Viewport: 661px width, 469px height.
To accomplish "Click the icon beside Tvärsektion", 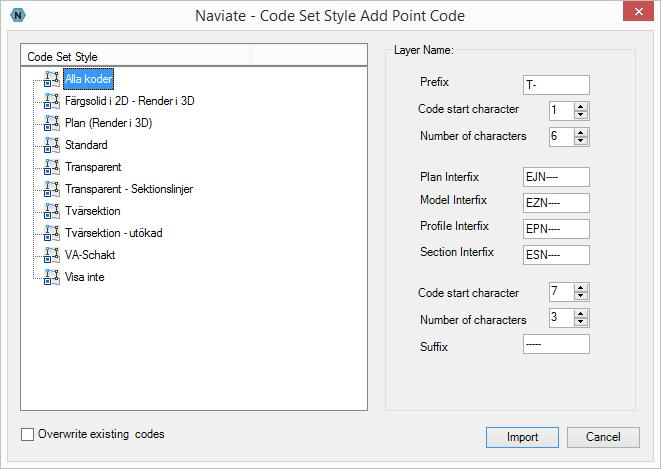I will 52,211.
